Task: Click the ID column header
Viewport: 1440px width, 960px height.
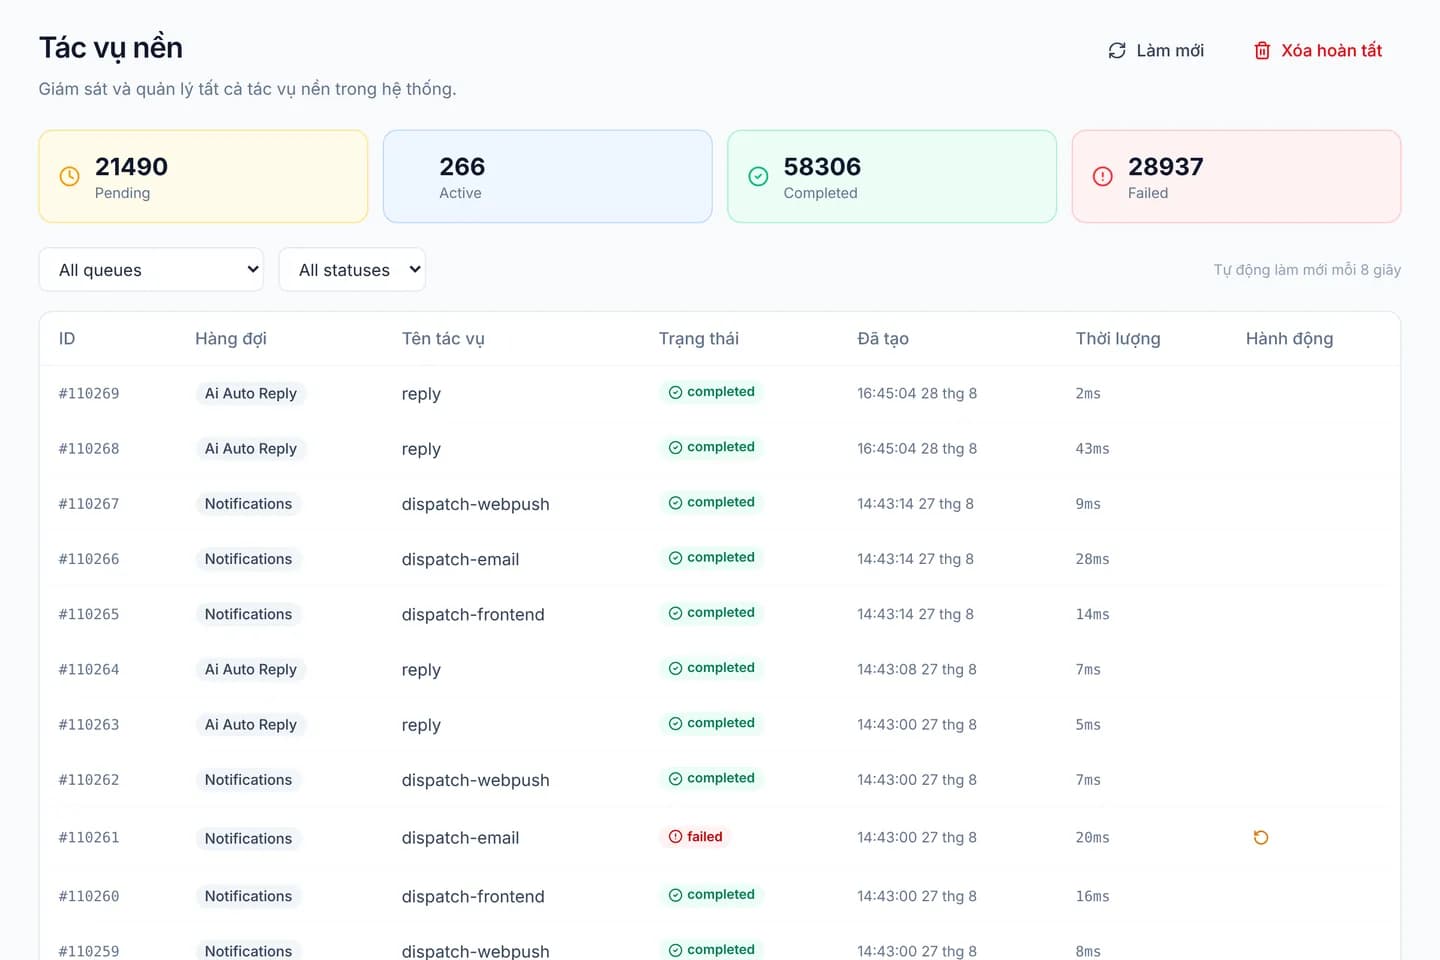Action: (67, 339)
